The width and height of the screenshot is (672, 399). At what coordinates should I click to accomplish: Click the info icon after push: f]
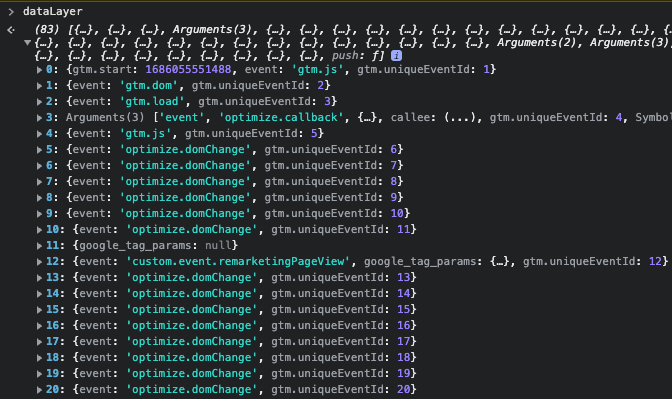coord(396,56)
